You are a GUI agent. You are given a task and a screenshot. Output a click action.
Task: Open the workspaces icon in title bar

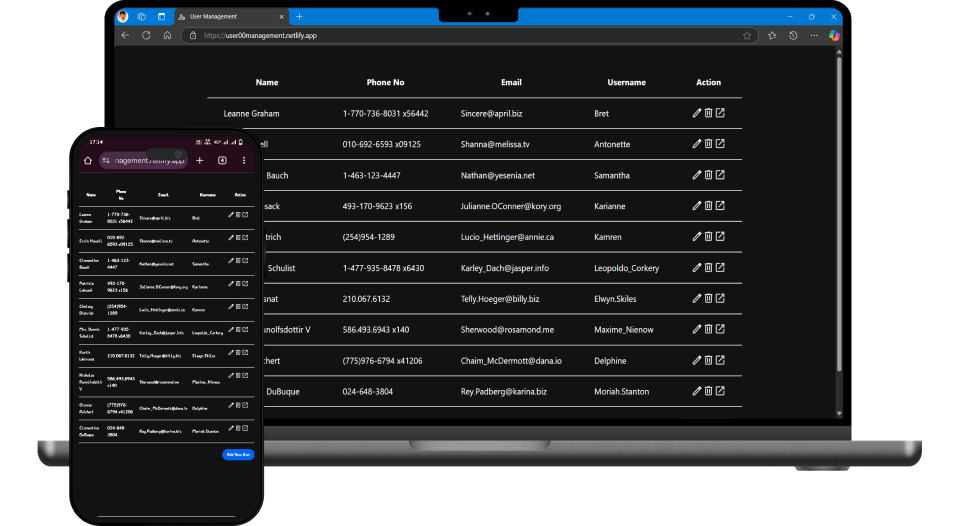point(142,17)
